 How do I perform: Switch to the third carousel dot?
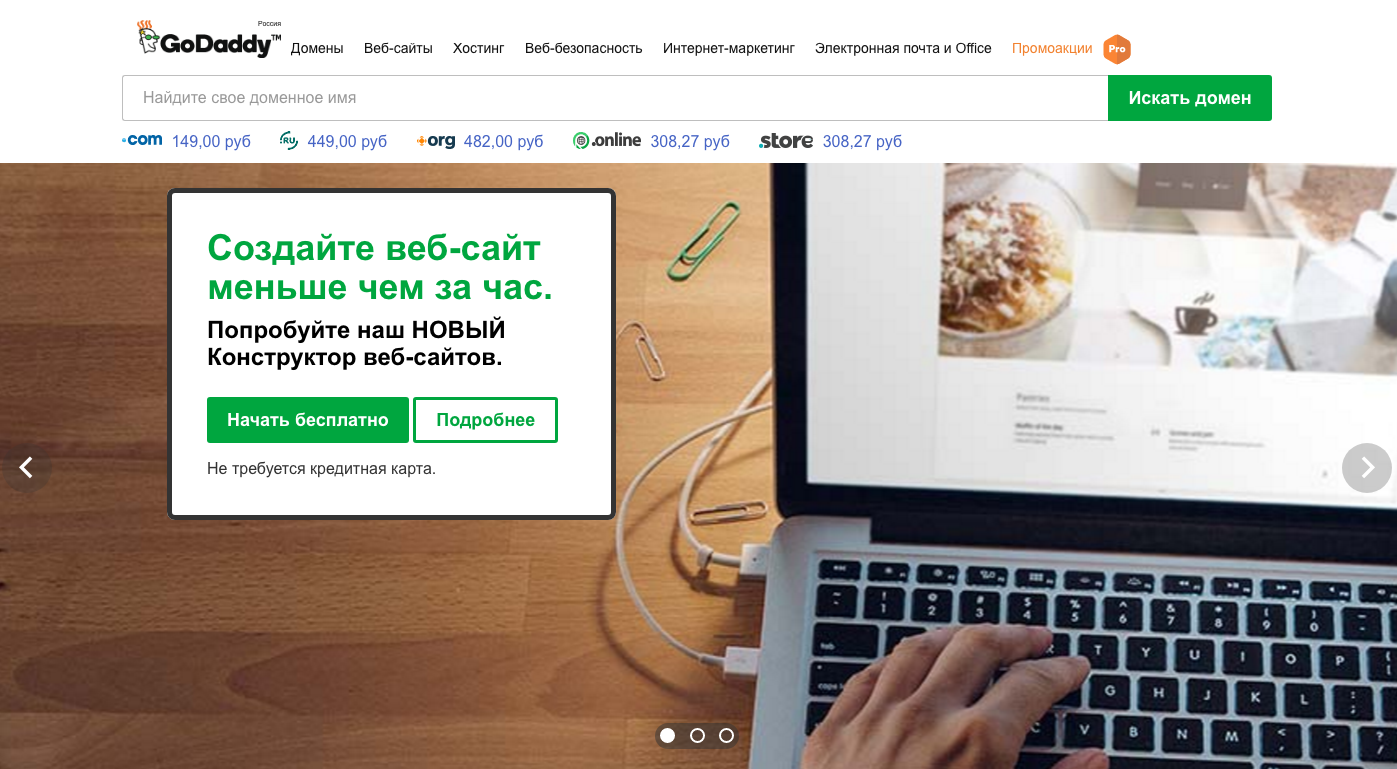click(x=726, y=736)
